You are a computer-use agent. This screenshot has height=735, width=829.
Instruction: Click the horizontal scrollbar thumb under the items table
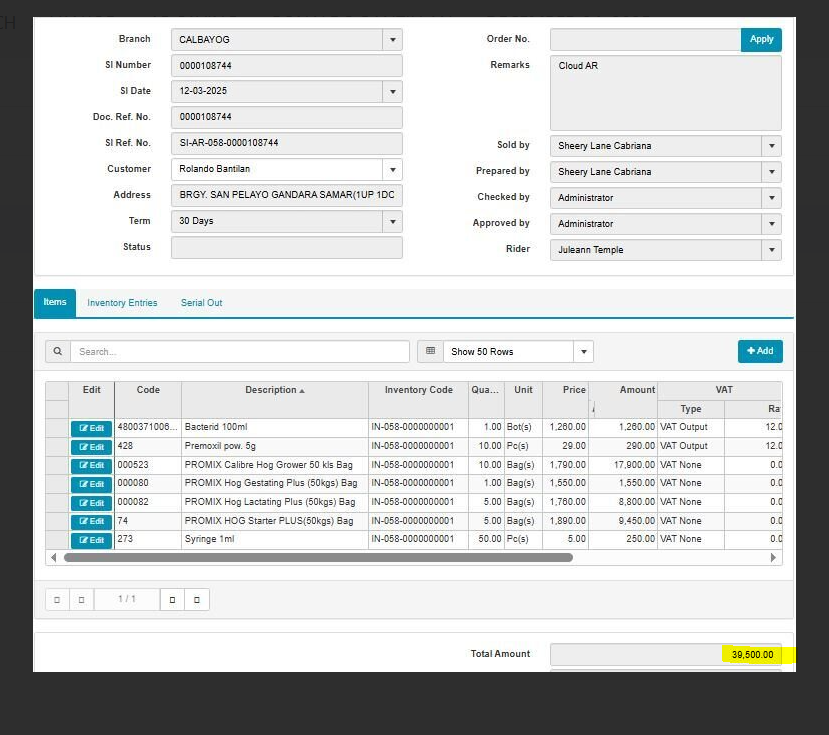(318, 558)
